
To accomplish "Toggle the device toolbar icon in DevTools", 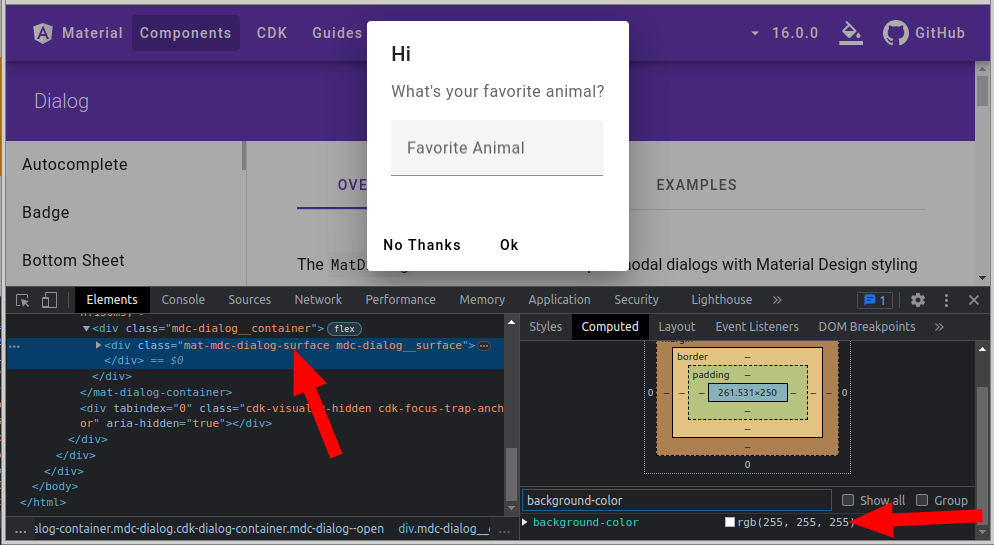I will [49, 300].
